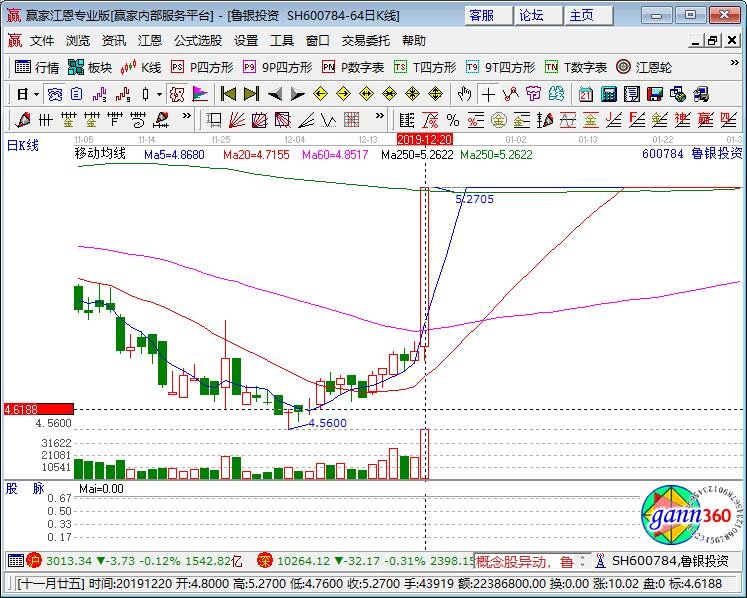Click the 日K线 label
The image size is (747, 598).
pos(22,145)
